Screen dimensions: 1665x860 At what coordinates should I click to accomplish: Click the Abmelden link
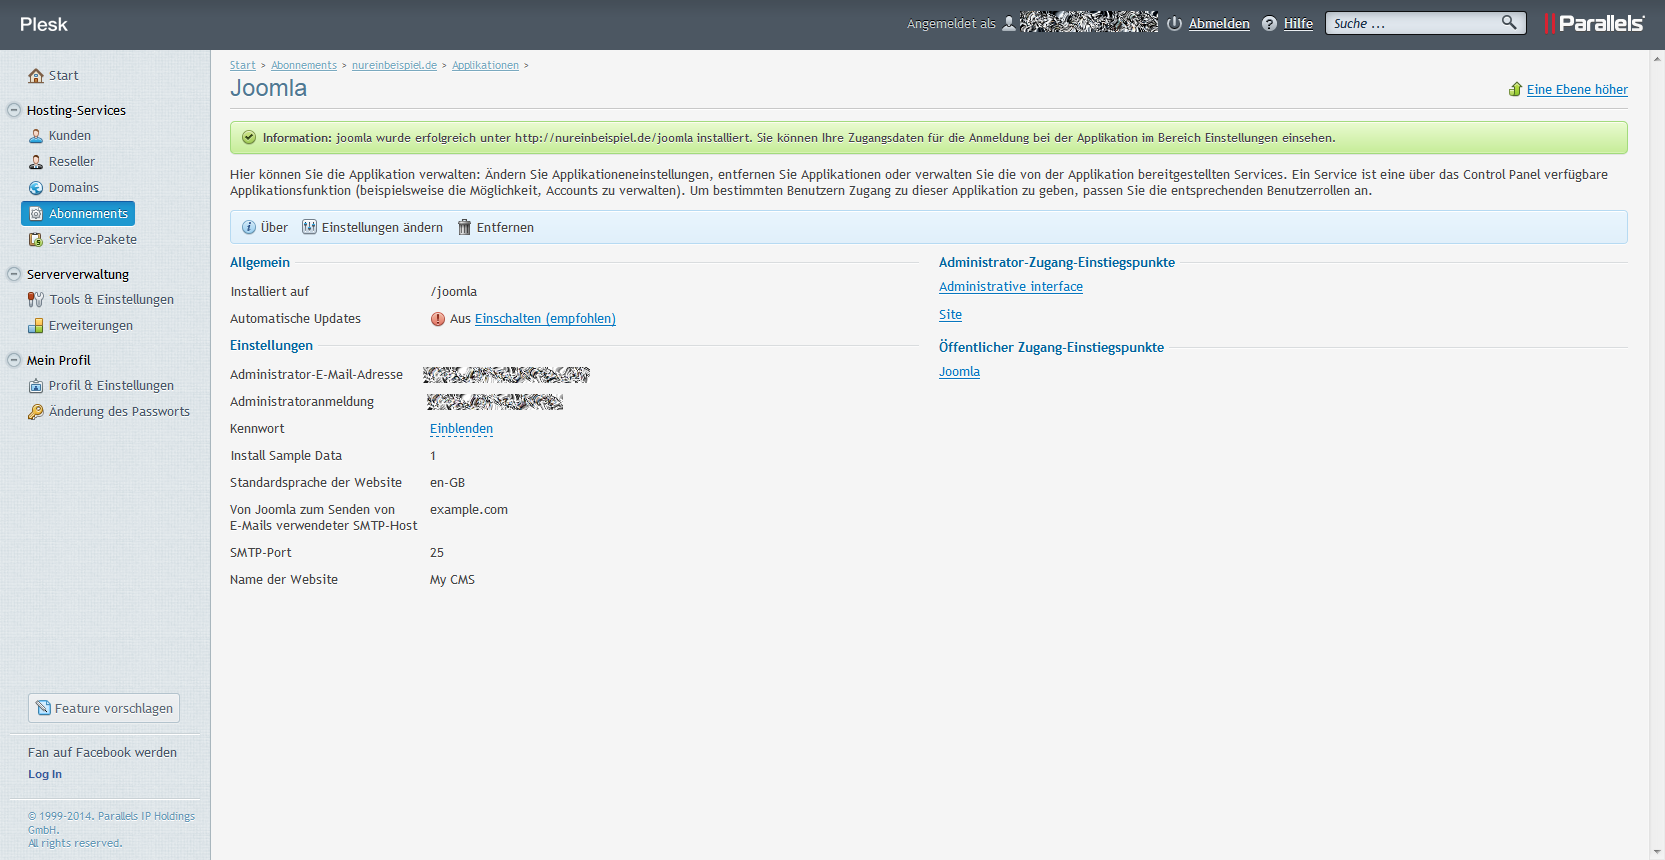coord(1219,24)
